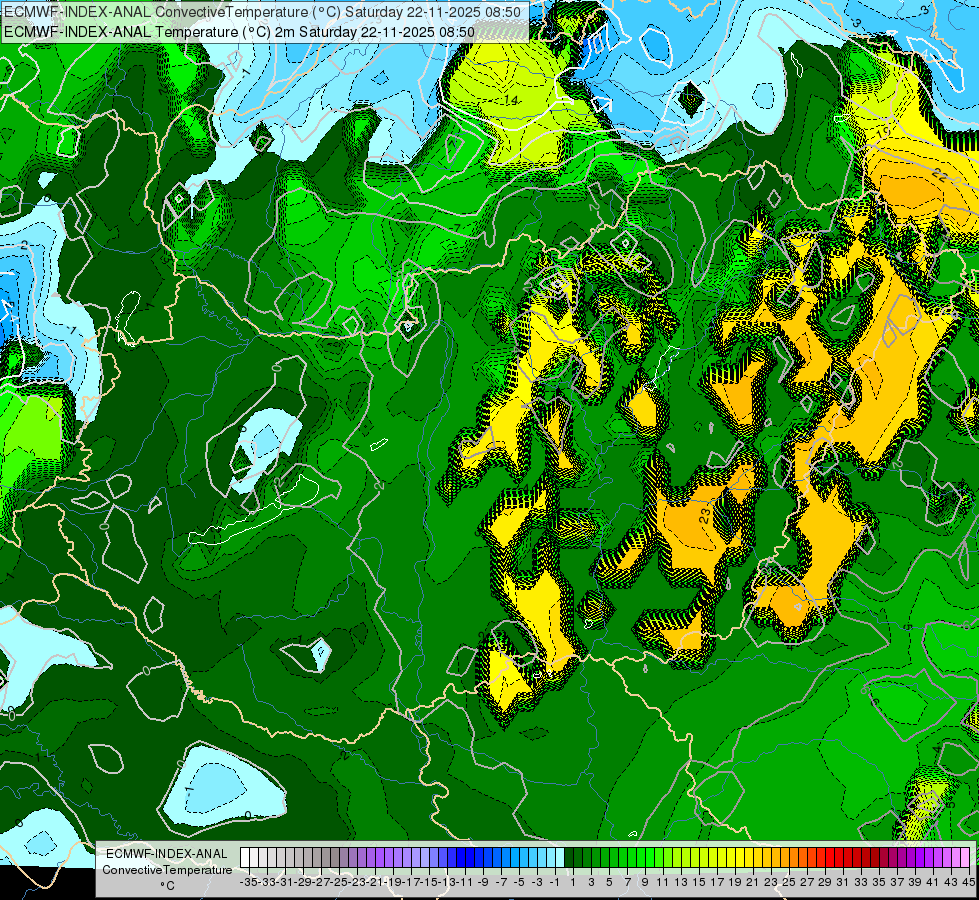
Task: Select the legend swatch above label 23
Action: pyautogui.click(x=767, y=857)
